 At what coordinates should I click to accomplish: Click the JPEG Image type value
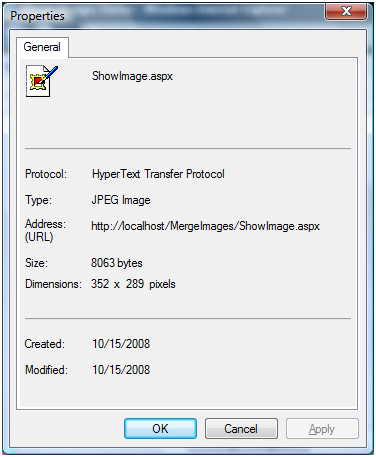point(121,200)
